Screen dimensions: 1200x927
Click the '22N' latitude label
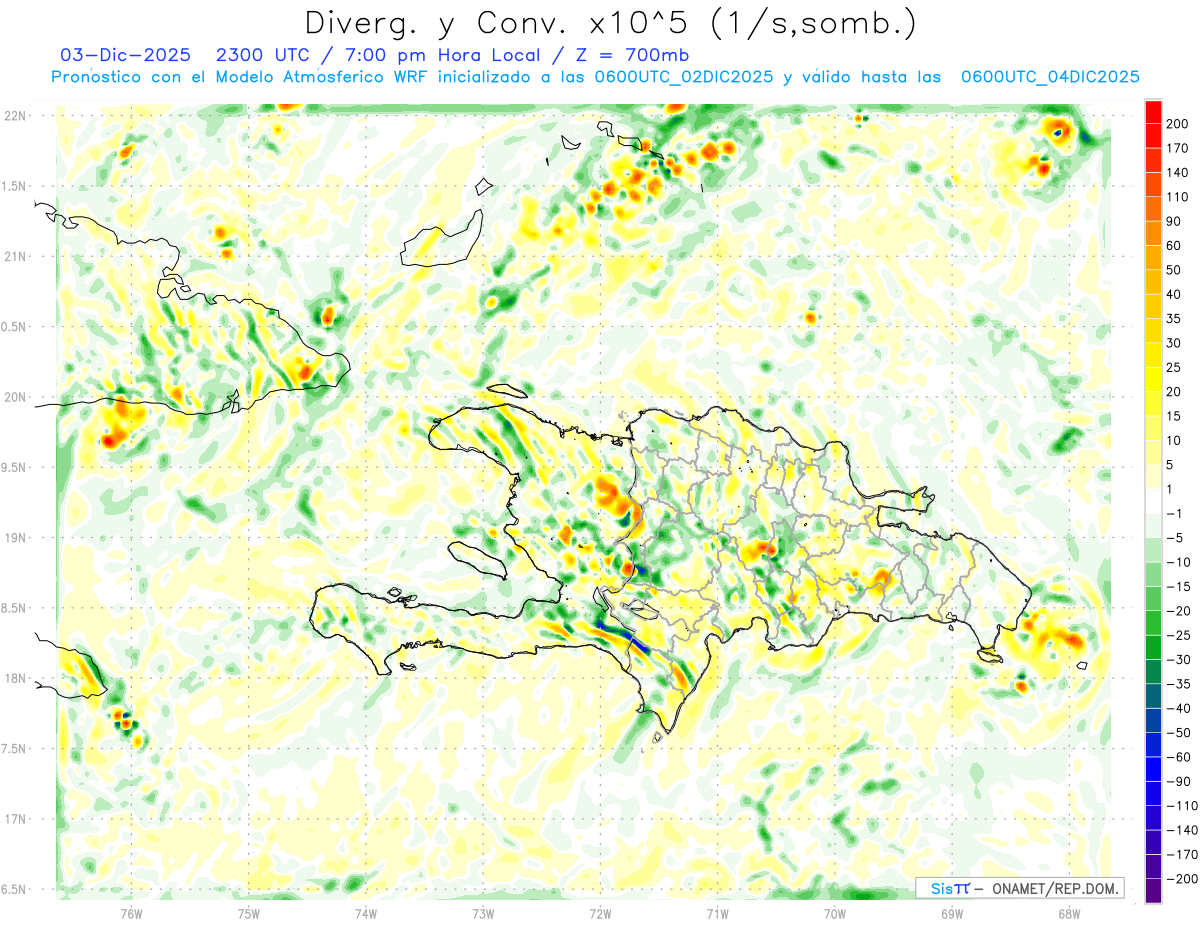(x=15, y=116)
